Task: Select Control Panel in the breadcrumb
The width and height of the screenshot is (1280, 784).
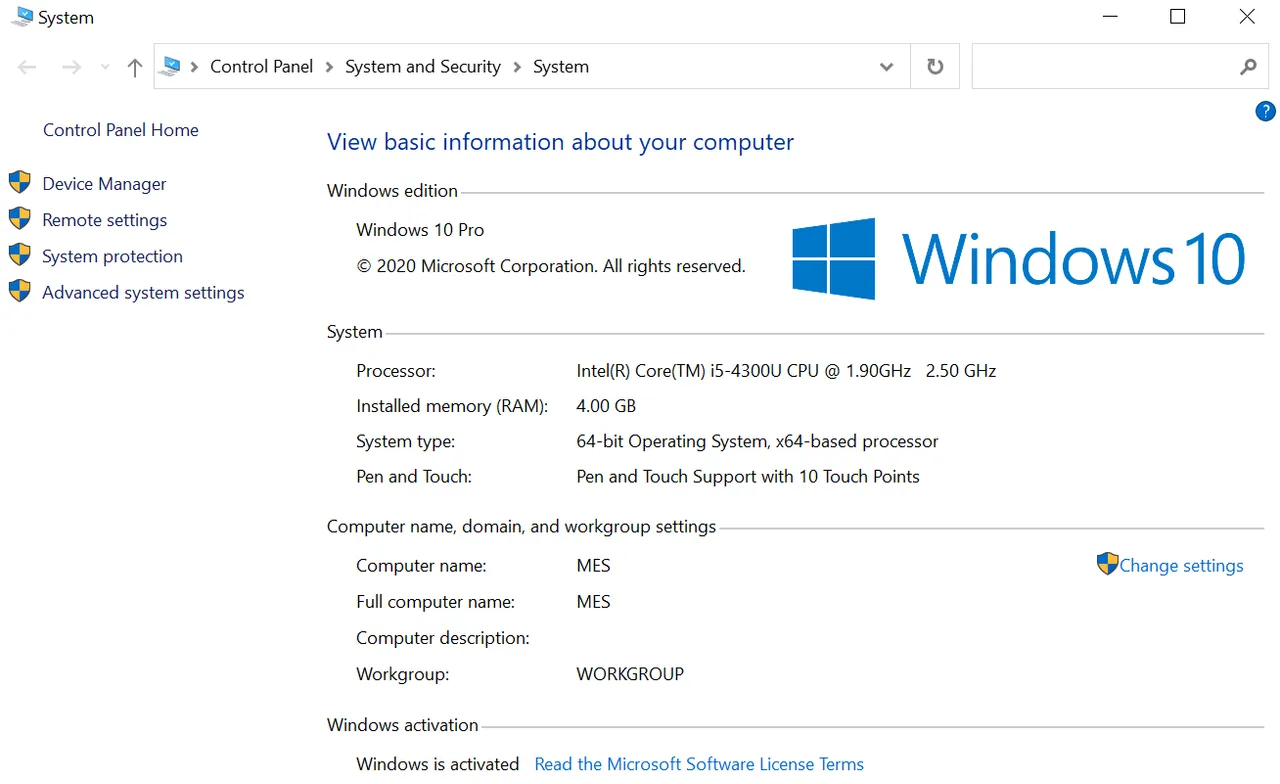Action: tap(261, 67)
